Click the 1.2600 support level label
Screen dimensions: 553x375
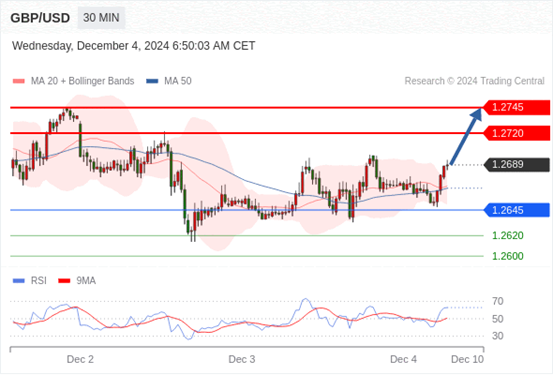click(x=508, y=256)
